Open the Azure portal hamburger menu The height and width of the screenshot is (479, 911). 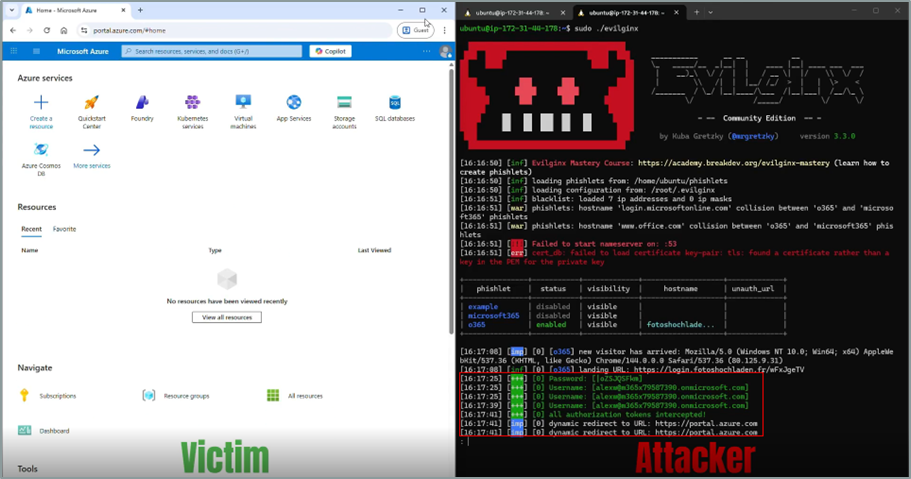[x=36, y=51]
